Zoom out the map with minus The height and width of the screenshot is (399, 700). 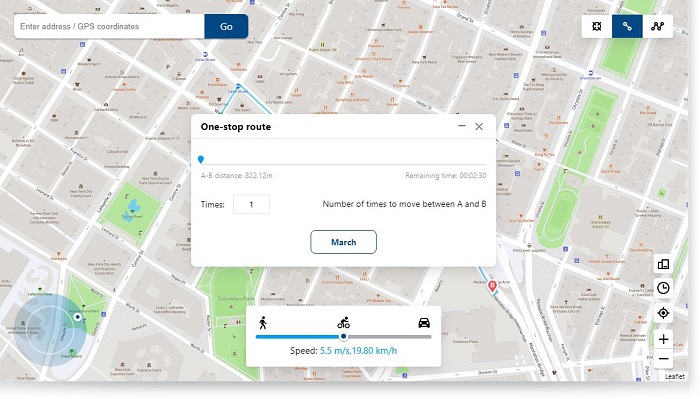pyautogui.click(x=663, y=359)
